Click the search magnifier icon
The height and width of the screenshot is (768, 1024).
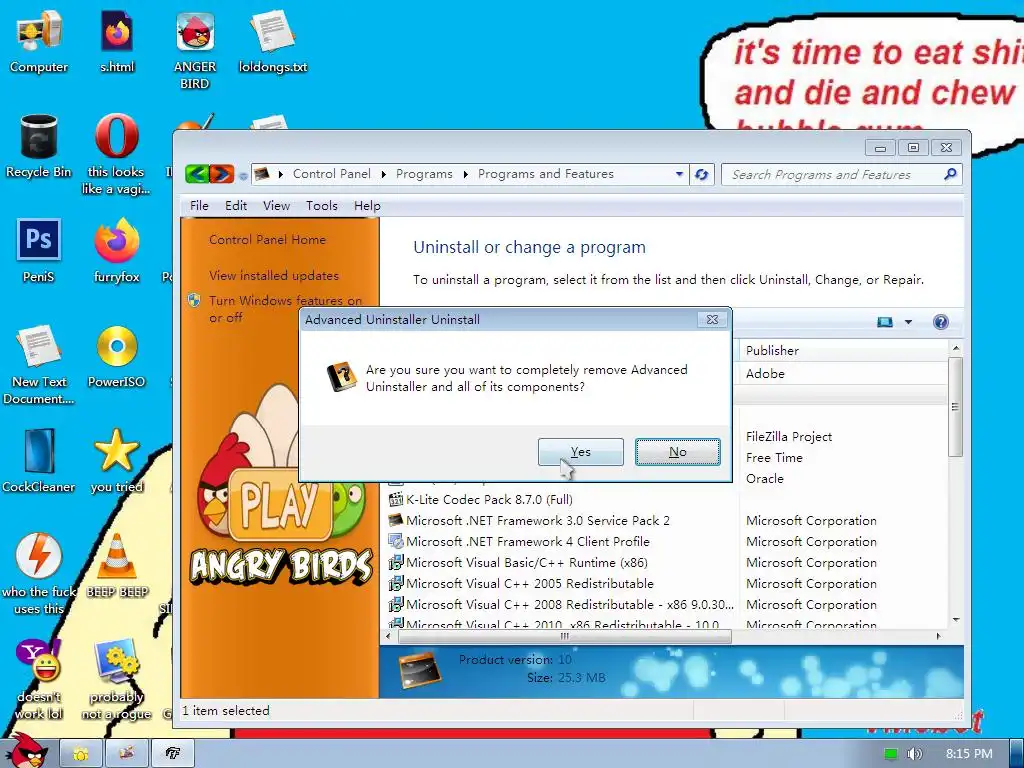click(x=950, y=174)
